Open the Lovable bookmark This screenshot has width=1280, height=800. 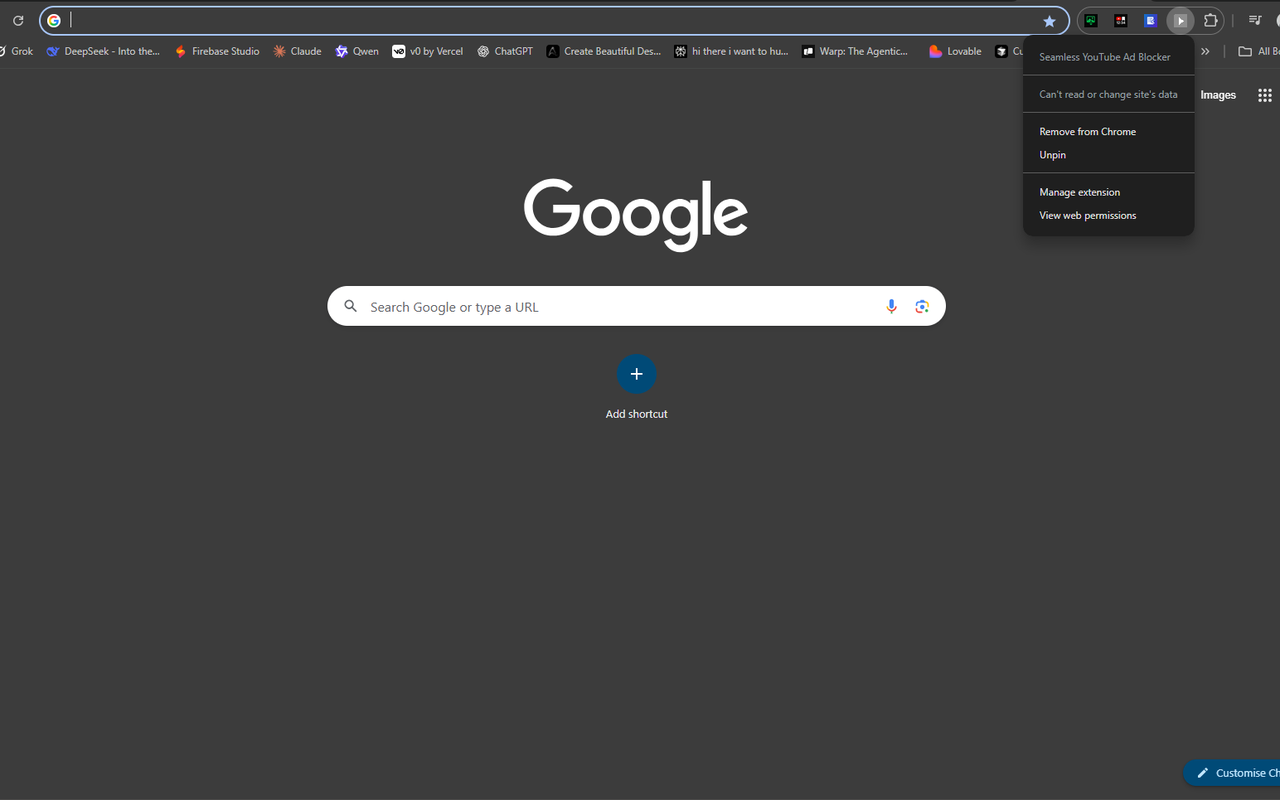pos(956,51)
